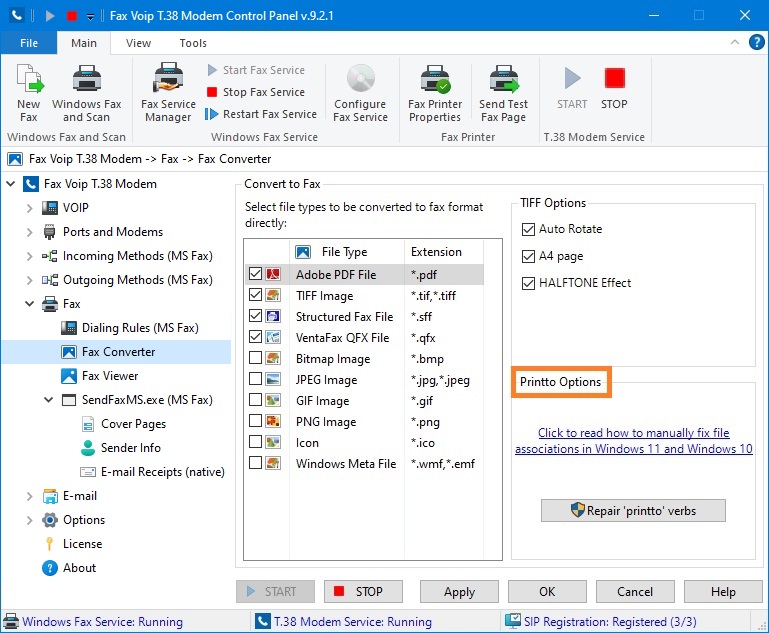
Task: Switch to the View tab
Action: tap(138, 43)
